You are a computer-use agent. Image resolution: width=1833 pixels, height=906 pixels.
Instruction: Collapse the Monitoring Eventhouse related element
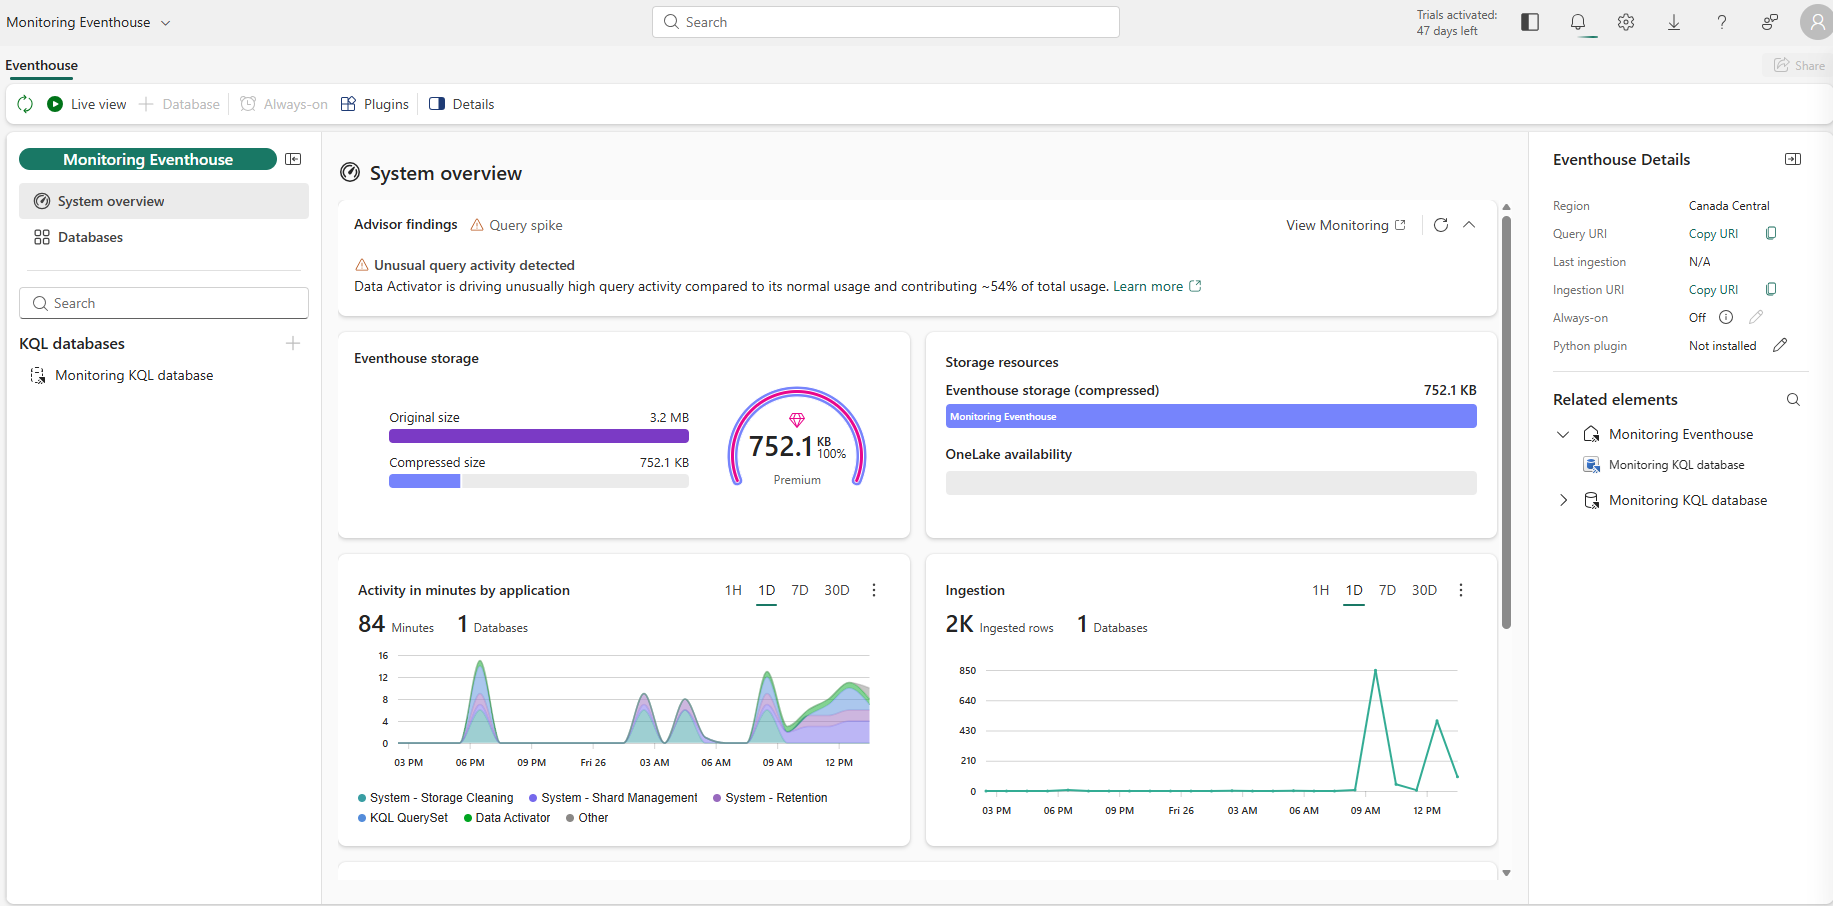point(1563,434)
